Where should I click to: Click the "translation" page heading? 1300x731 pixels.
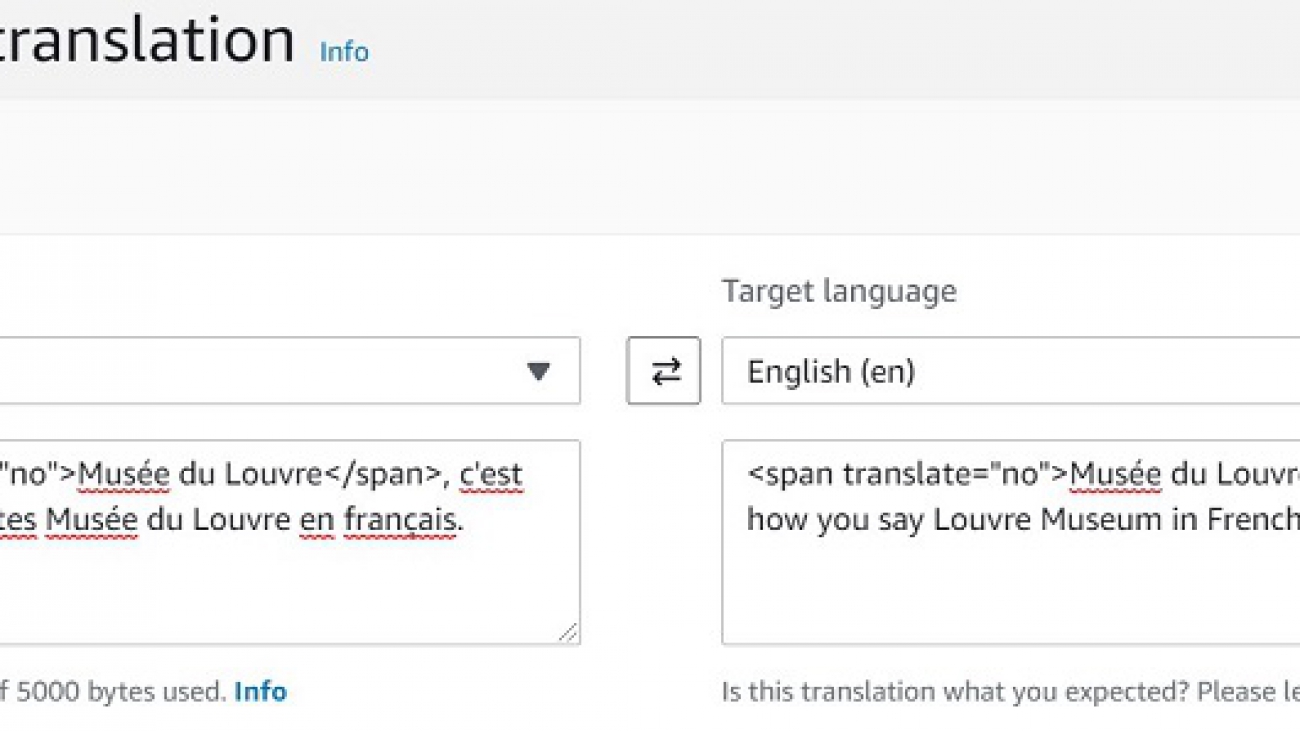pyautogui.click(x=148, y=40)
